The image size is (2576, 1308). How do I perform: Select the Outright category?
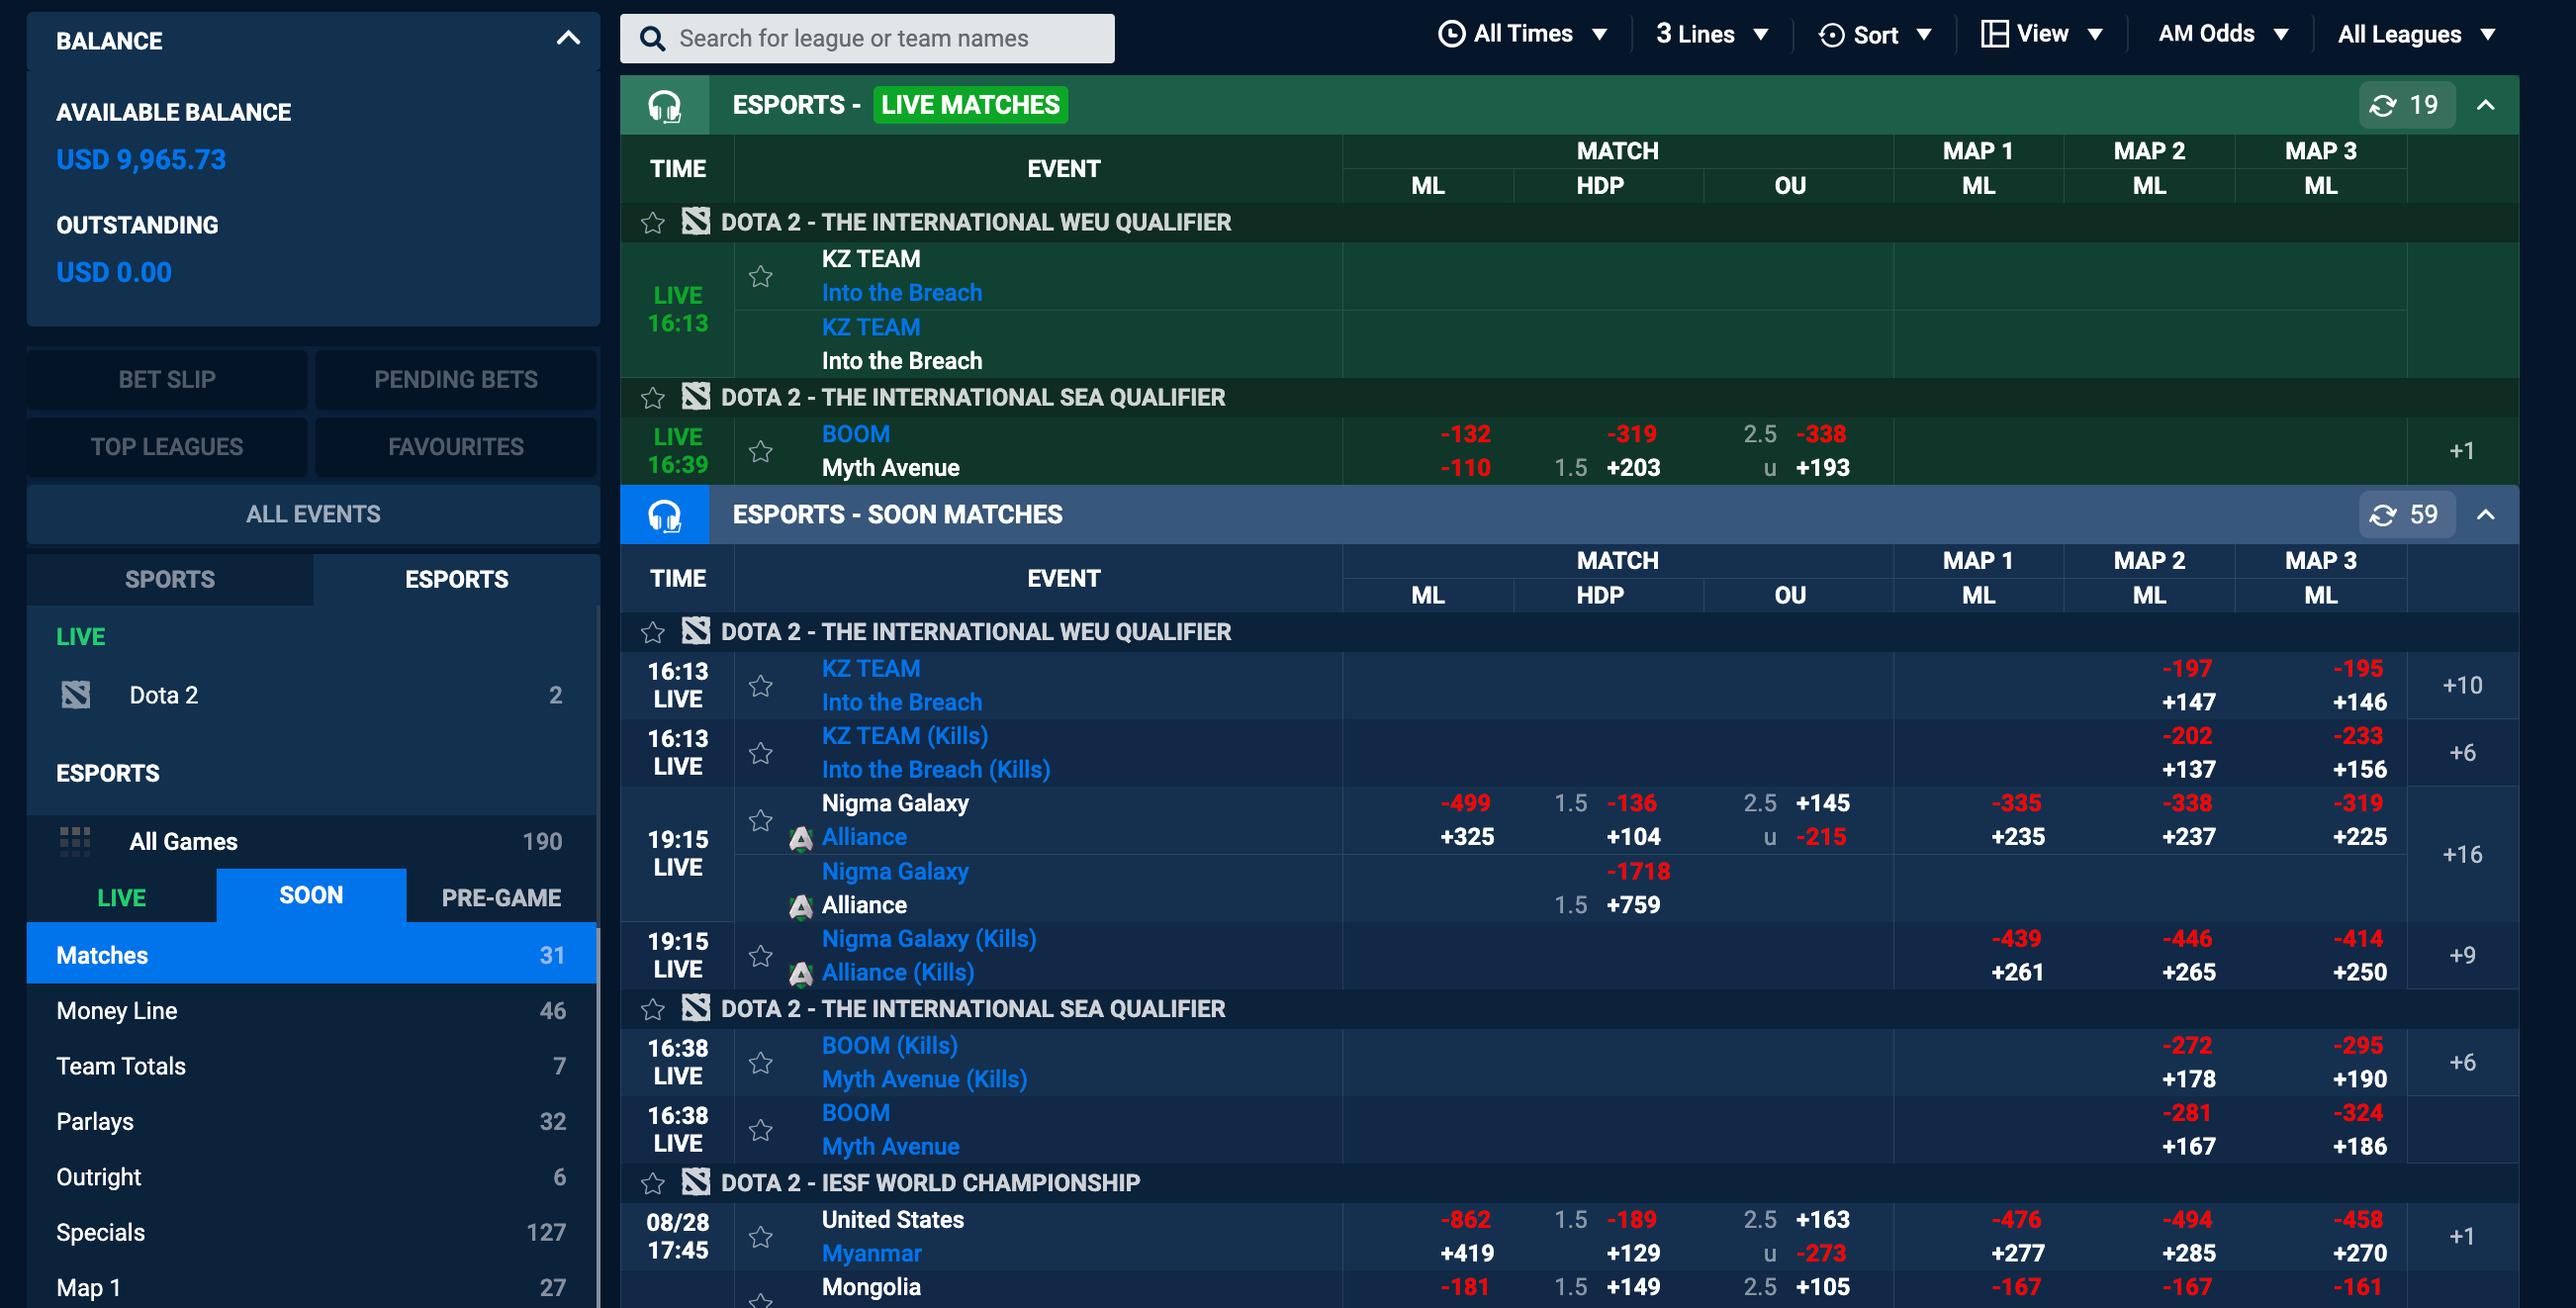[311, 1177]
